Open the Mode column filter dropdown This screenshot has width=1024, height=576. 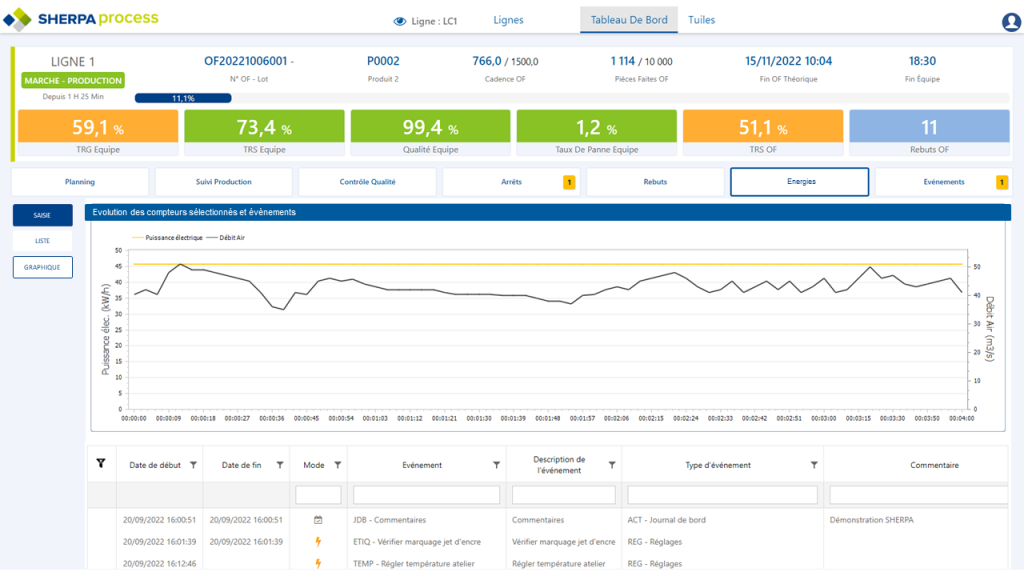tap(337, 464)
